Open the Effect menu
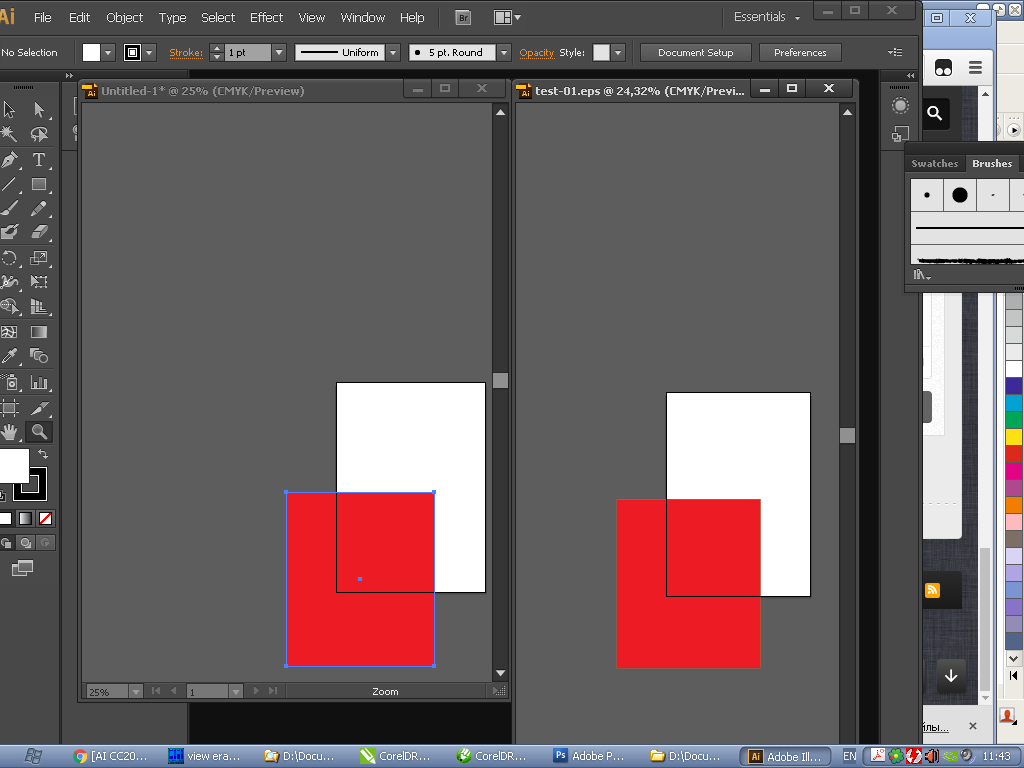 [266, 18]
